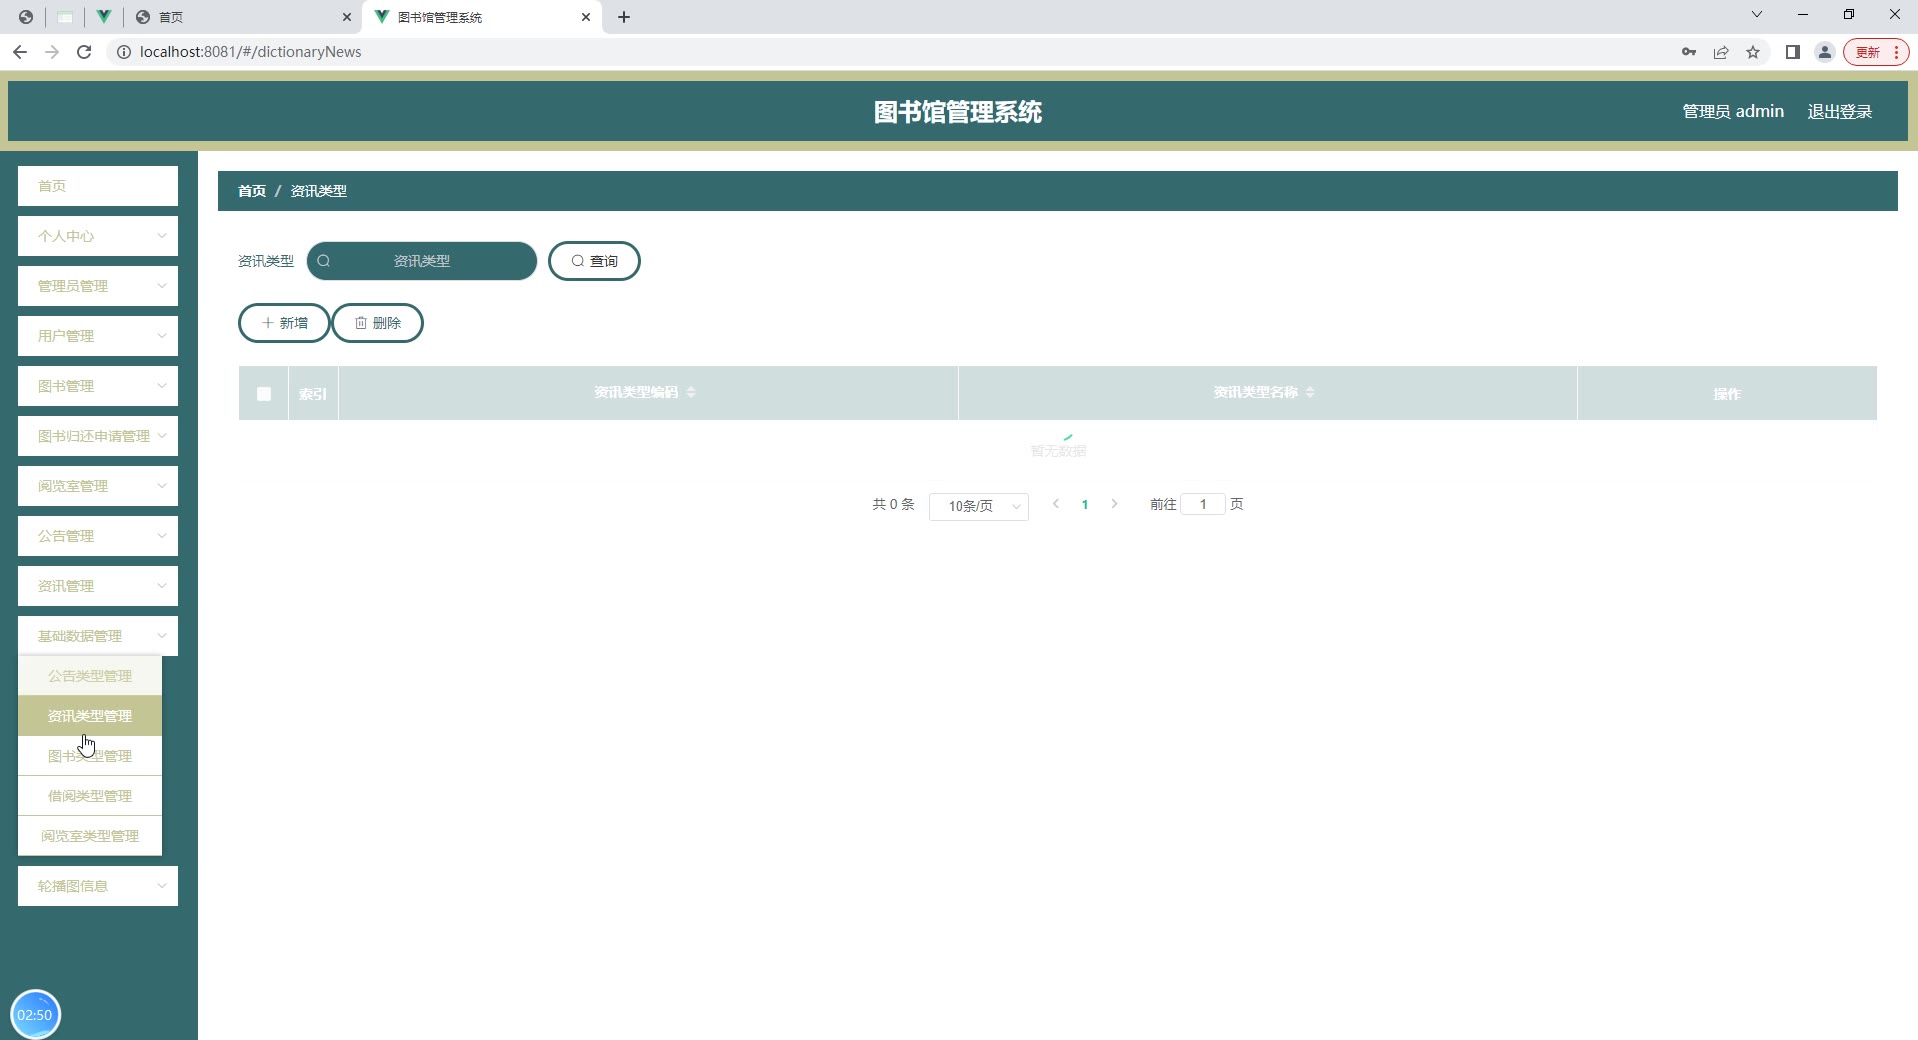Click 退出登录 to log out
The height and width of the screenshot is (1040, 1918).
(x=1839, y=112)
